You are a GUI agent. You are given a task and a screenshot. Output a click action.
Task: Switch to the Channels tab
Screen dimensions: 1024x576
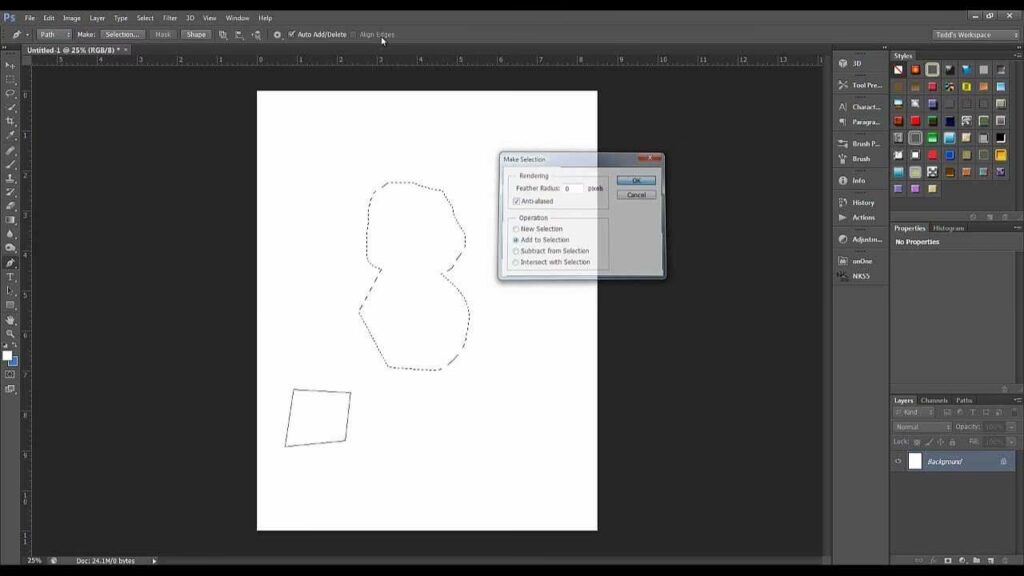point(934,400)
